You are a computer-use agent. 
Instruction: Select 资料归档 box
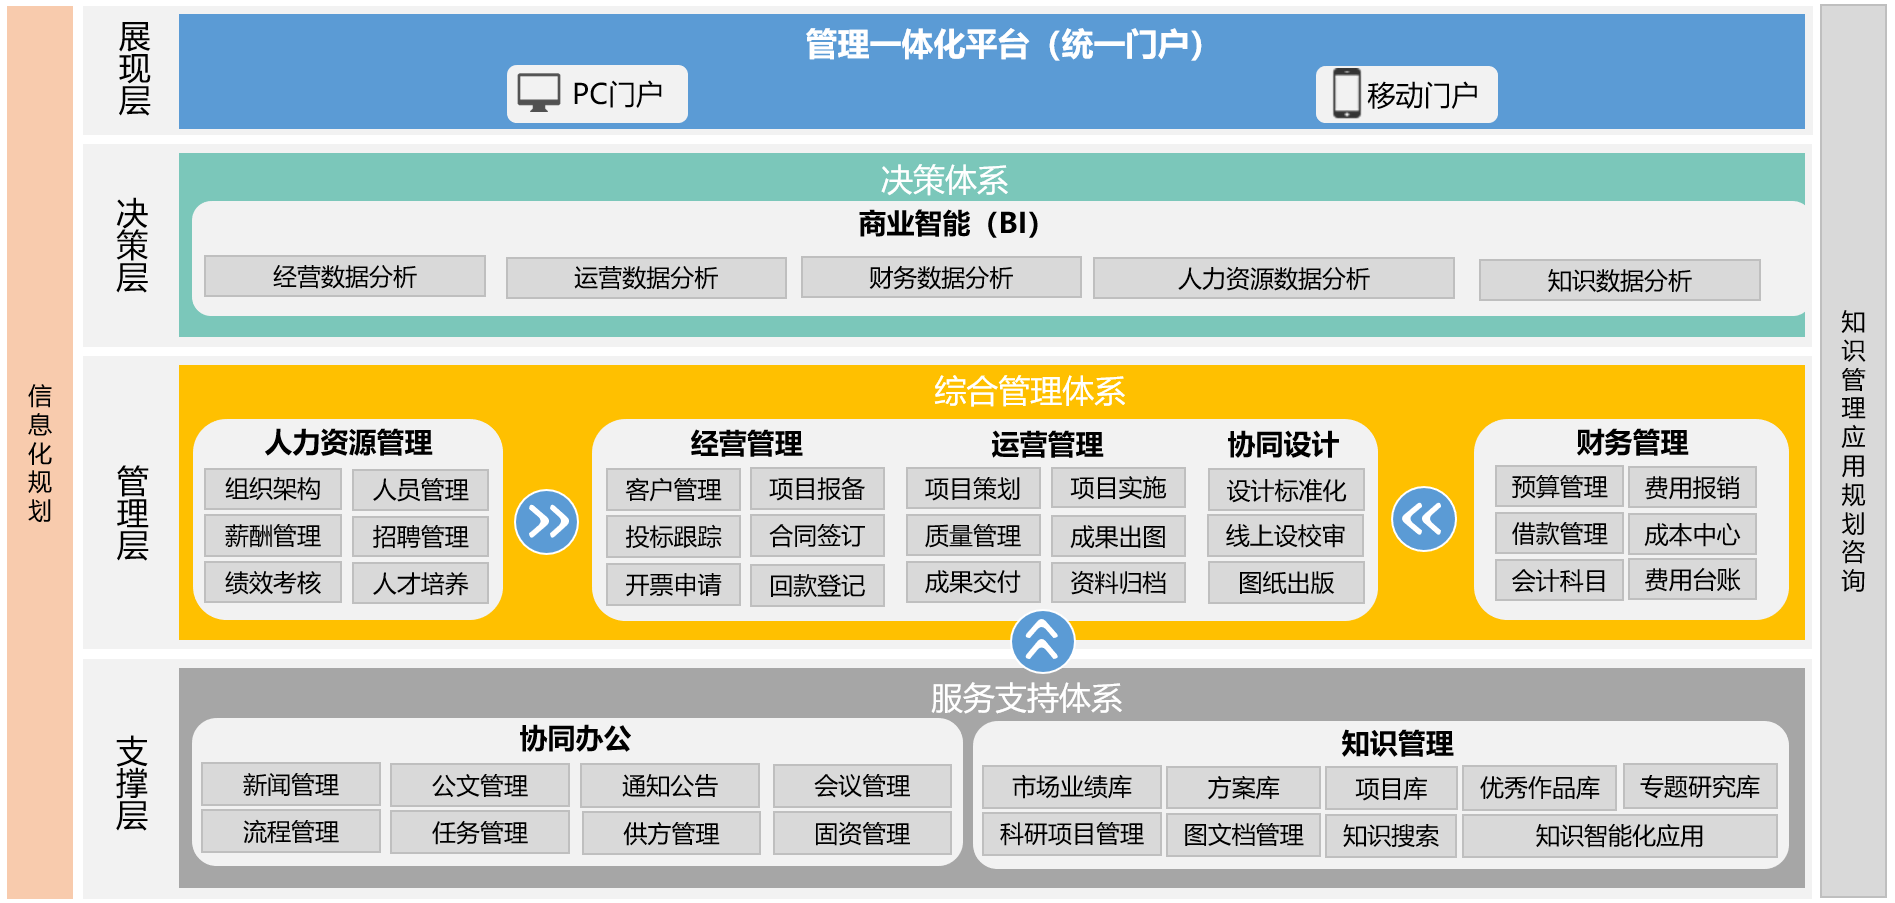(x=1118, y=583)
